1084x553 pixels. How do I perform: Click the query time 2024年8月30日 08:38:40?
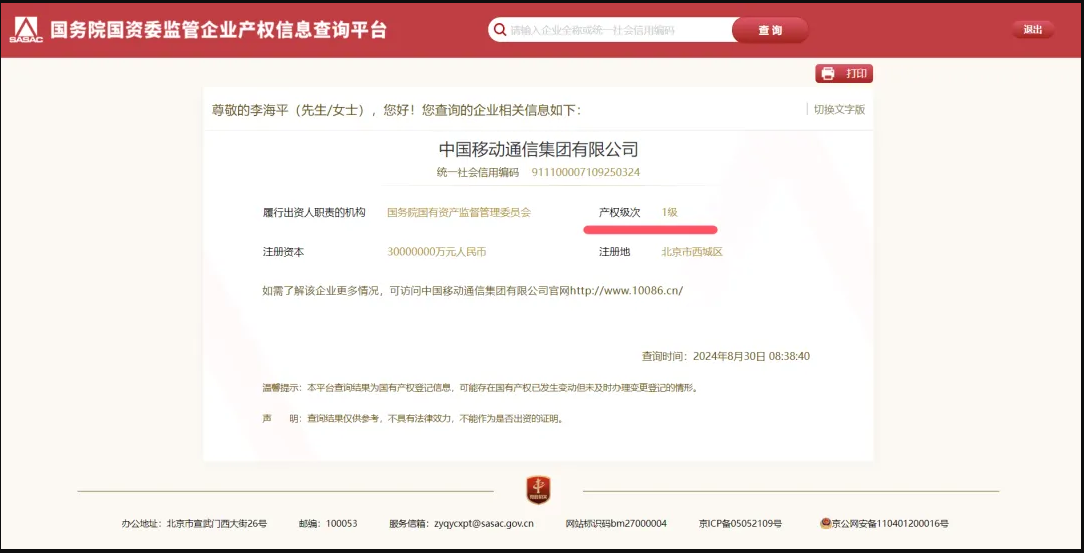[751, 357]
